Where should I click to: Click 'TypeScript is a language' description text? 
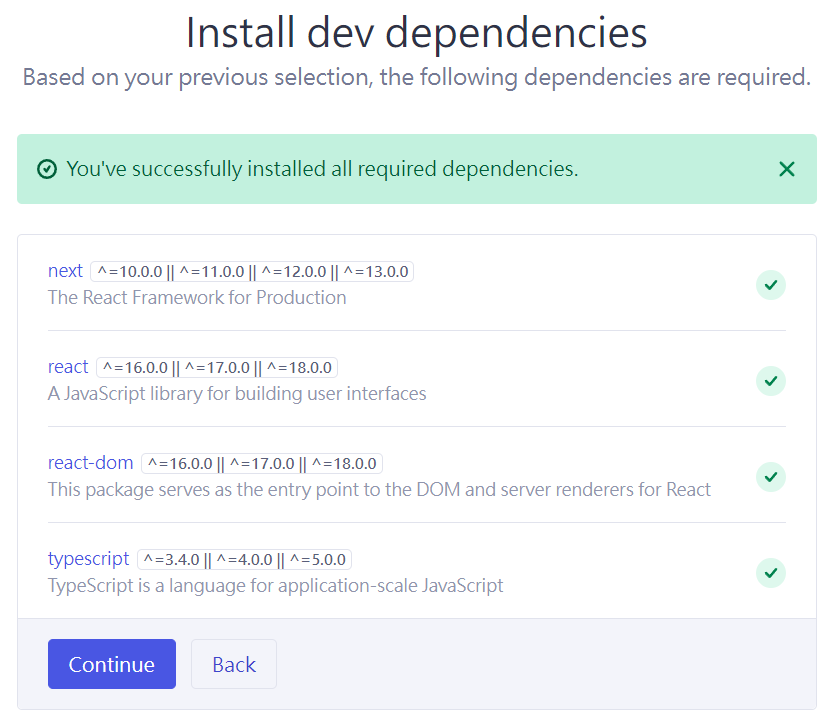(x=275, y=586)
